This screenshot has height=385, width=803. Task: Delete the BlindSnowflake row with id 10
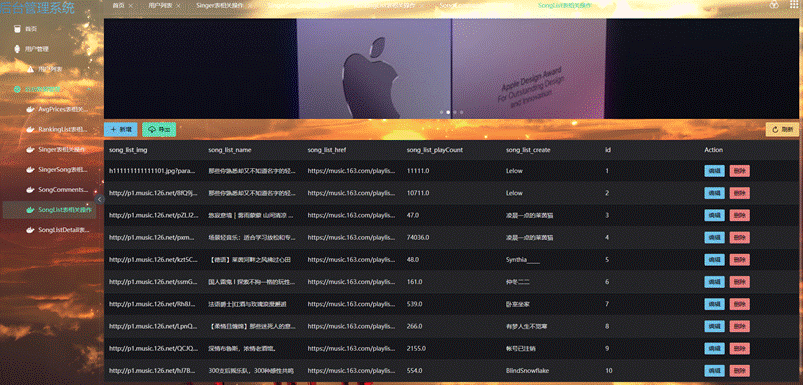[x=739, y=371]
